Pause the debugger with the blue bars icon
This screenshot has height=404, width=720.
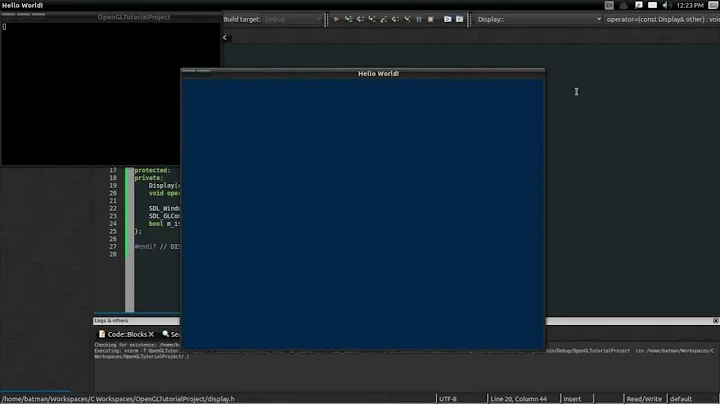click(419, 19)
